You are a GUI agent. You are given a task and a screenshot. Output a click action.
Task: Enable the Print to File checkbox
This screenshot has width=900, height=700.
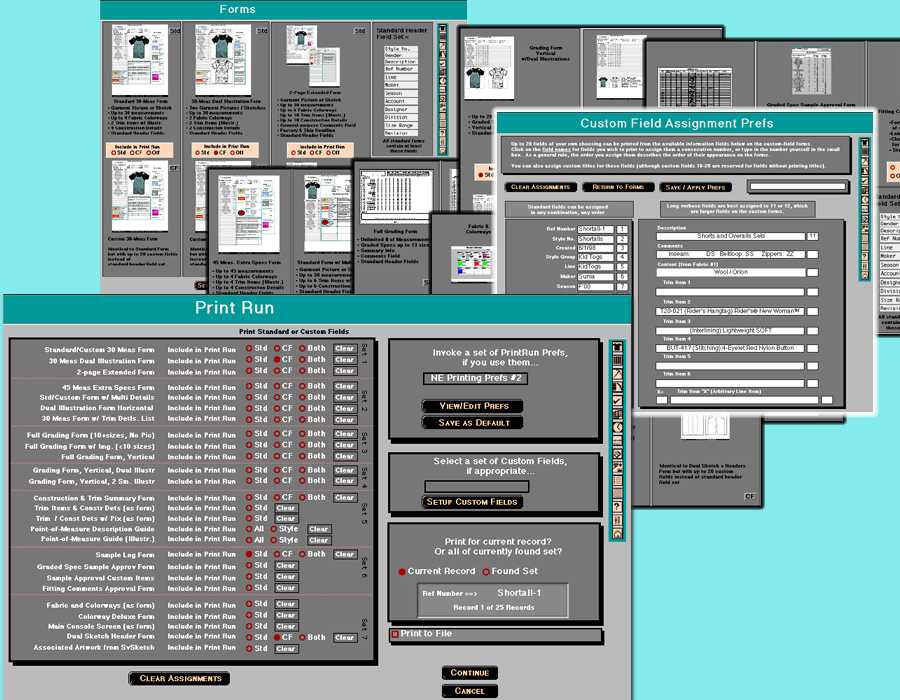pos(395,634)
